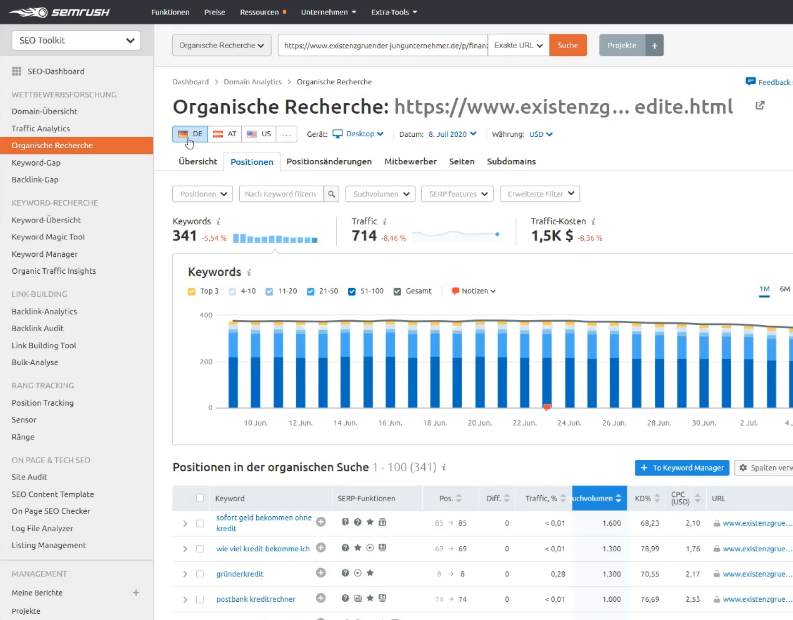Screen dimensions: 793x620
Task: Click Domain Analytics breadcrumb link
Action: tap(252, 81)
